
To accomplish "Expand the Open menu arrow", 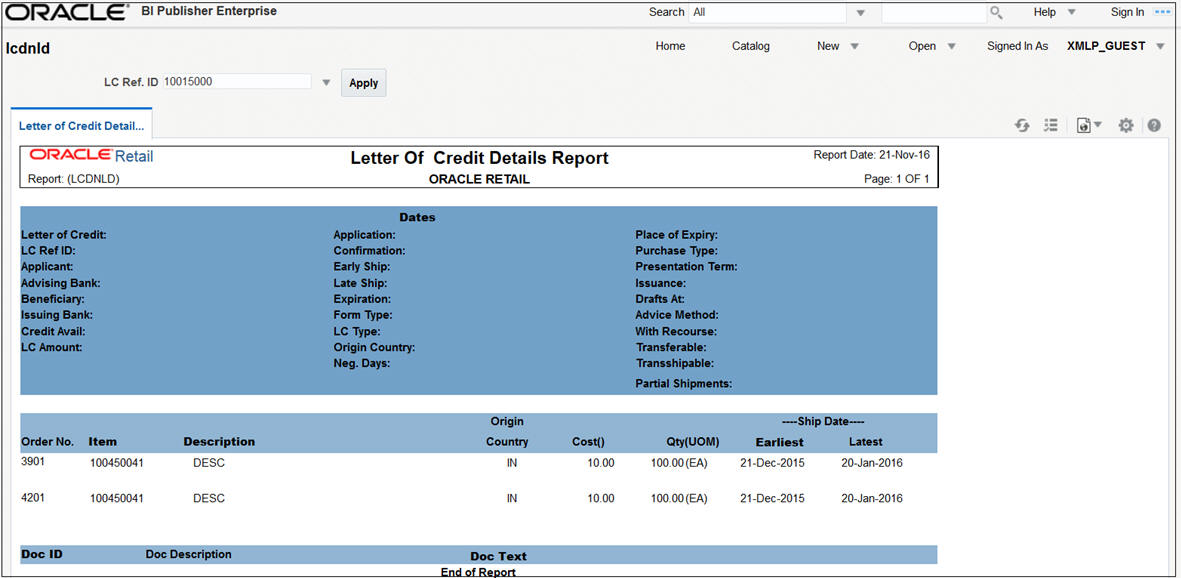I will [951, 47].
